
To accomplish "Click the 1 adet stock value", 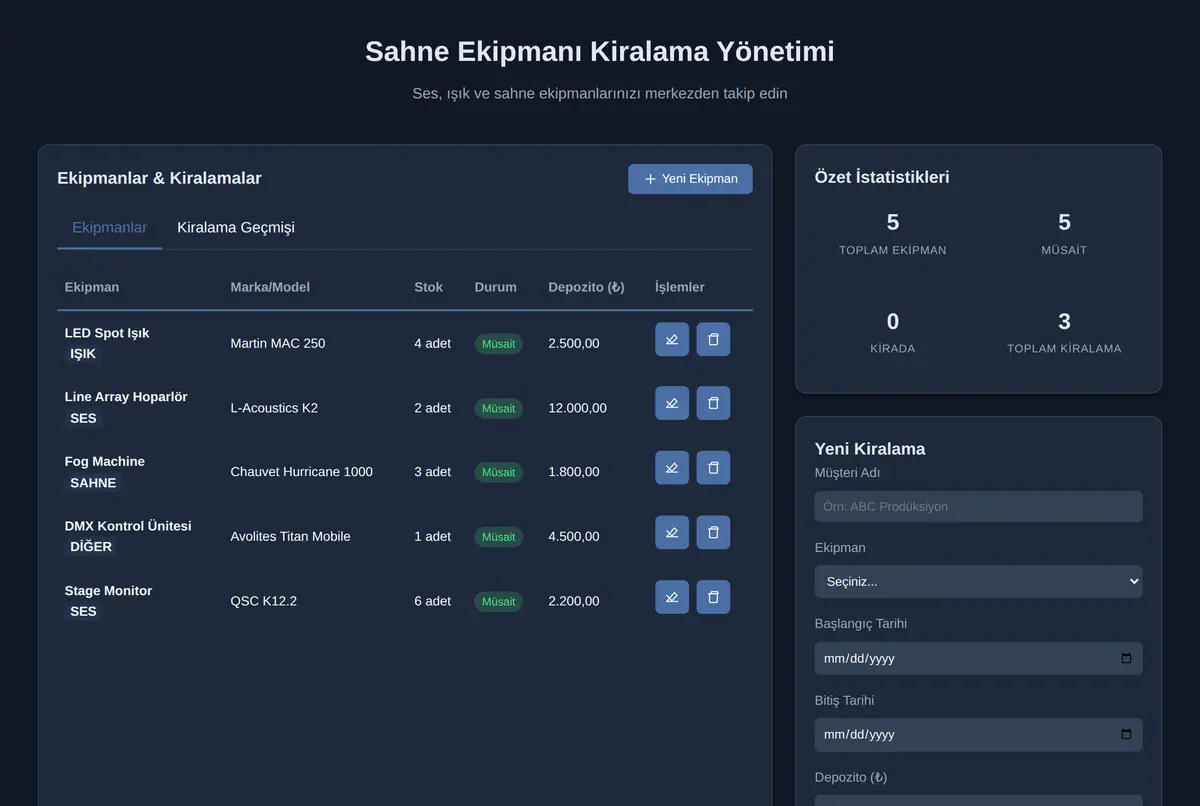I will (433, 537).
